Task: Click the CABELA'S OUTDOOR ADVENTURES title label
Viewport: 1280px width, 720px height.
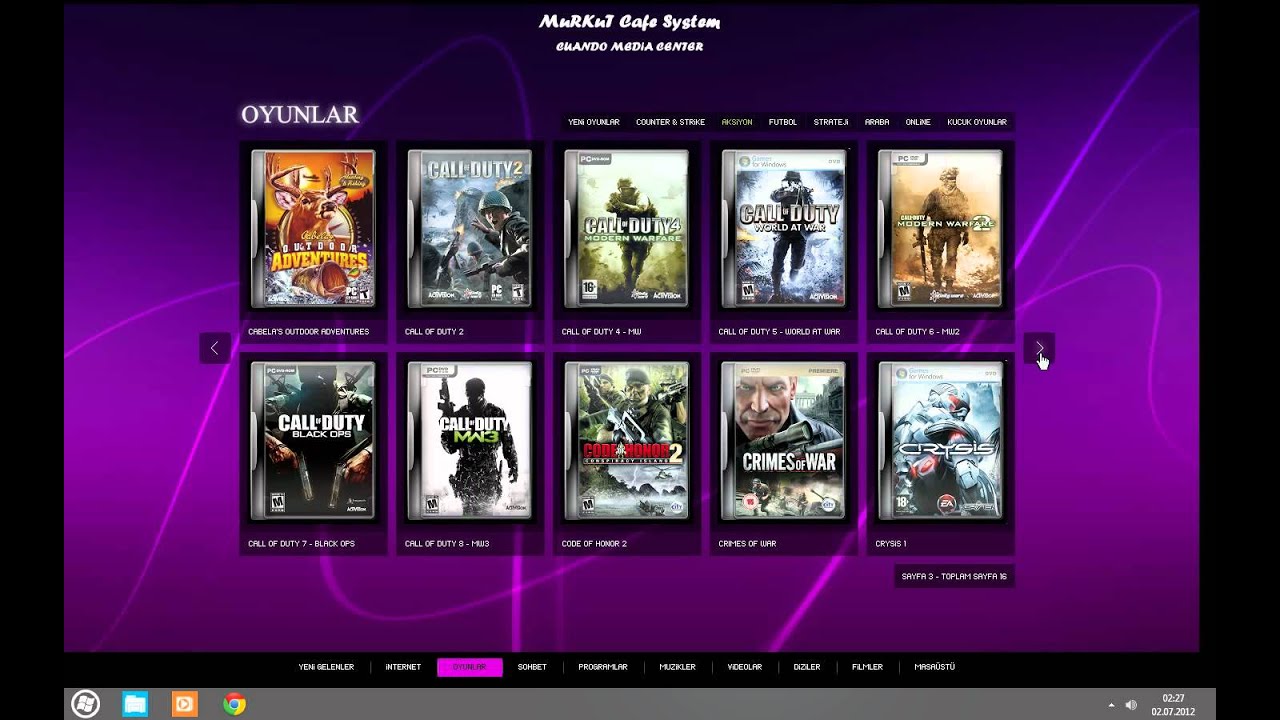Action: (309, 332)
